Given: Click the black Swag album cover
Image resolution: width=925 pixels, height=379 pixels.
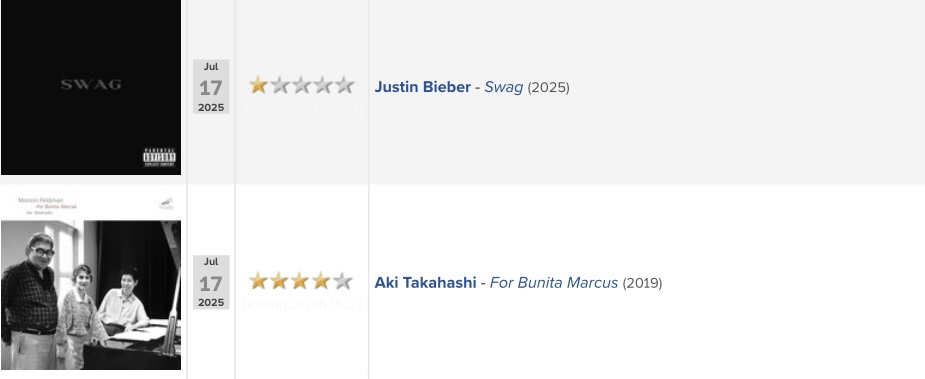Looking at the screenshot, I should (x=91, y=87).
